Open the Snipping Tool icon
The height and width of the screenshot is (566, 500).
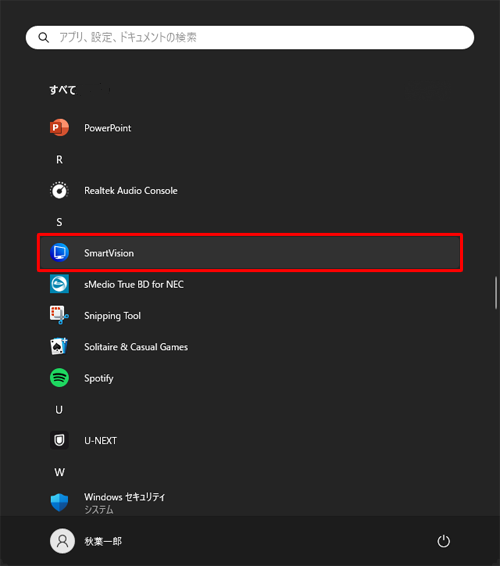tap(59, 315)
